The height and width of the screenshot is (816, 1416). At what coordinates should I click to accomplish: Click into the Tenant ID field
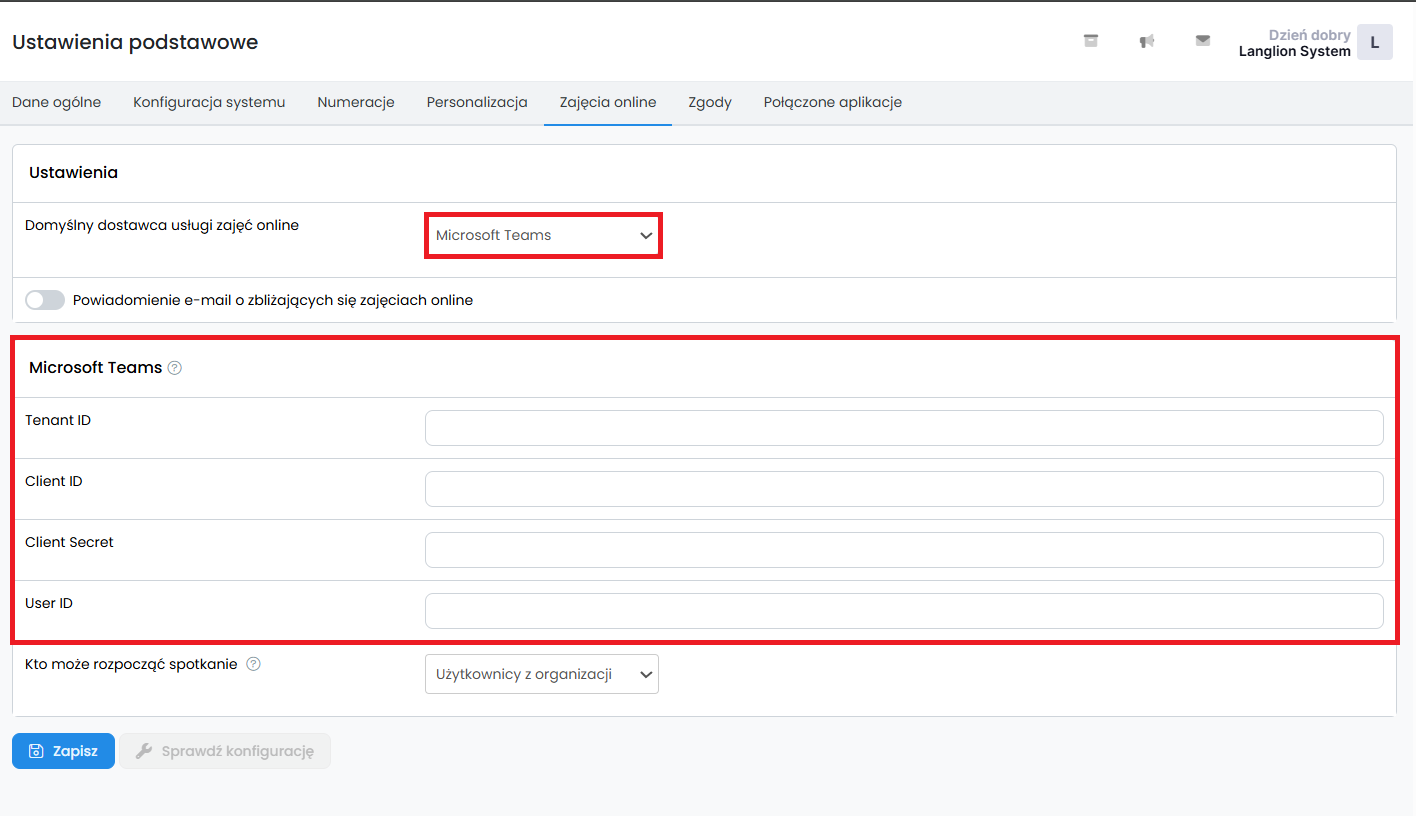pos(904,428)
